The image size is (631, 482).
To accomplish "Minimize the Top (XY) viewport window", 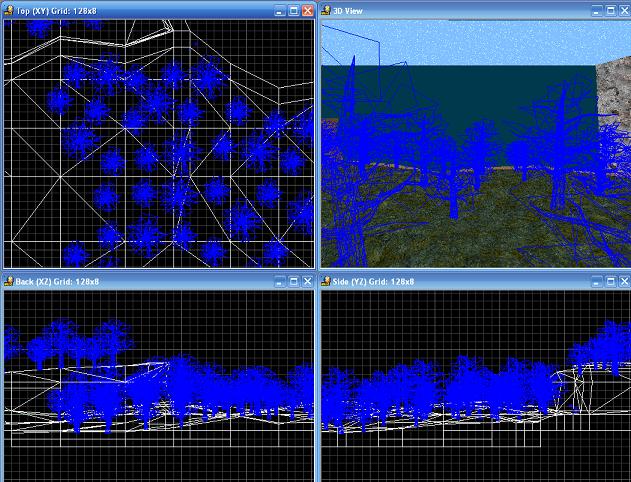I will point(280,11).
